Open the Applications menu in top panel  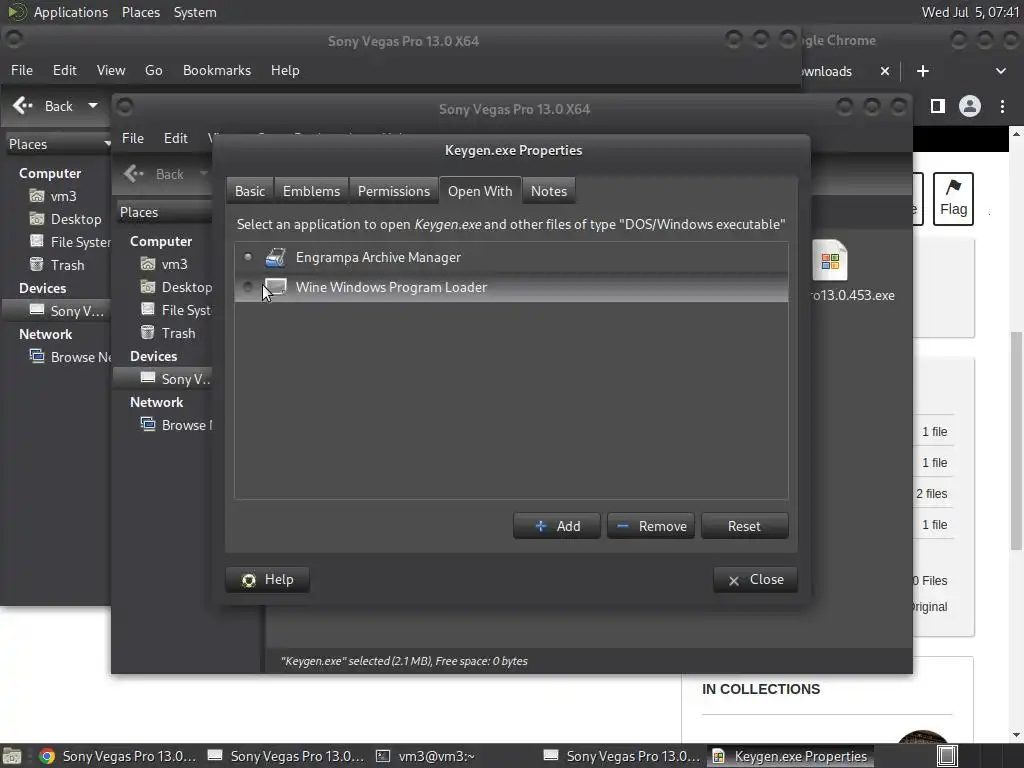(71, 12)
